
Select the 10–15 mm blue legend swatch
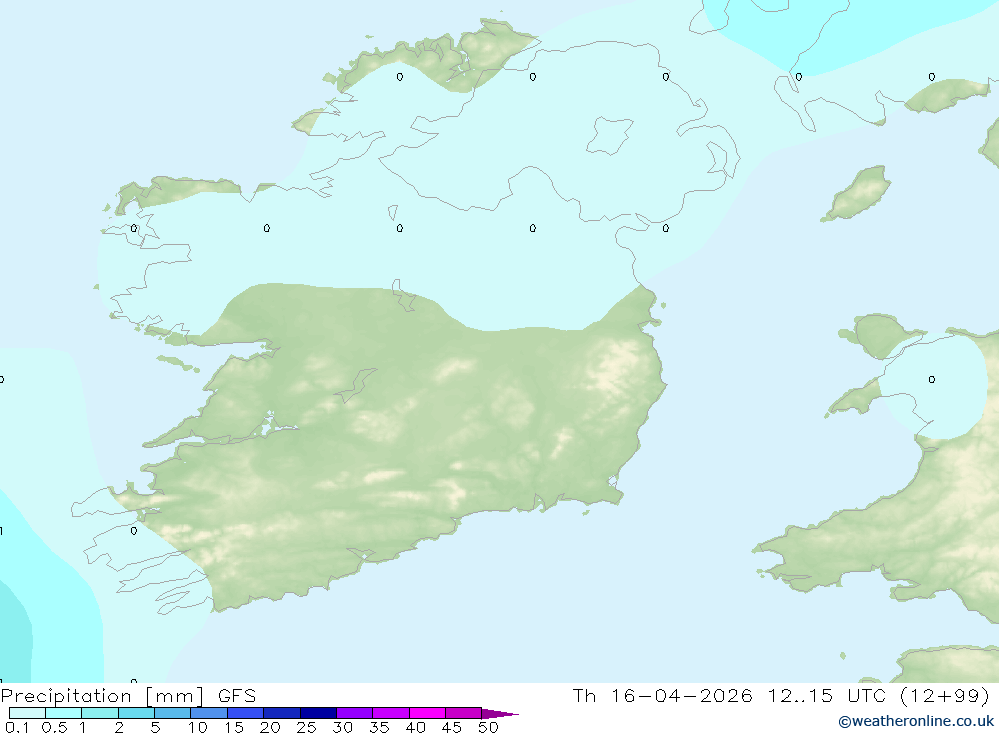(209, 713)
